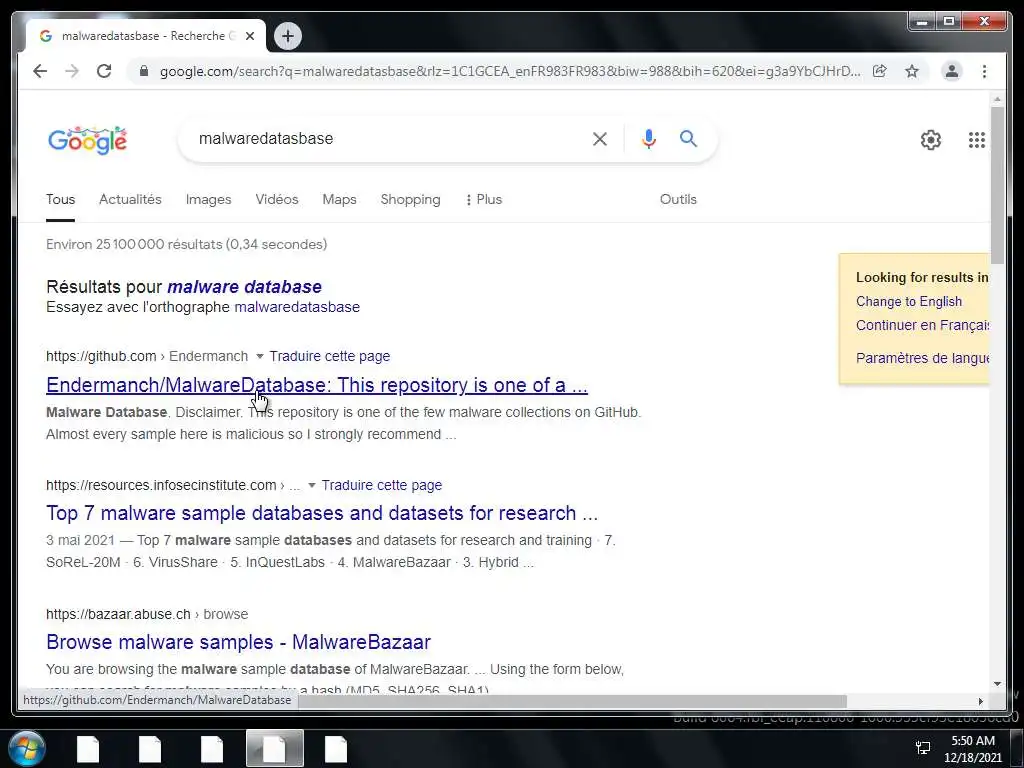The image size is (1024, 768).
Task: Open Chrome's three-dot menu
Action: pyautogui.click(x=984, y=71)
